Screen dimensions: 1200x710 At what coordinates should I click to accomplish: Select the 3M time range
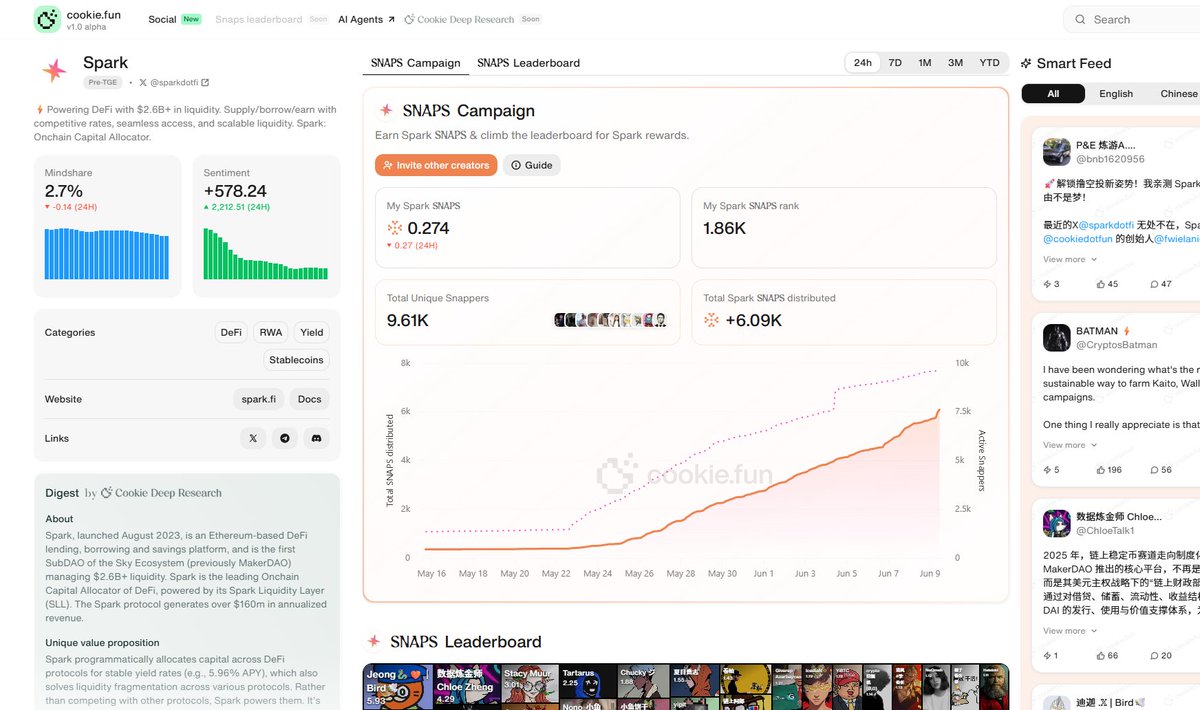[x=956, y=63]
